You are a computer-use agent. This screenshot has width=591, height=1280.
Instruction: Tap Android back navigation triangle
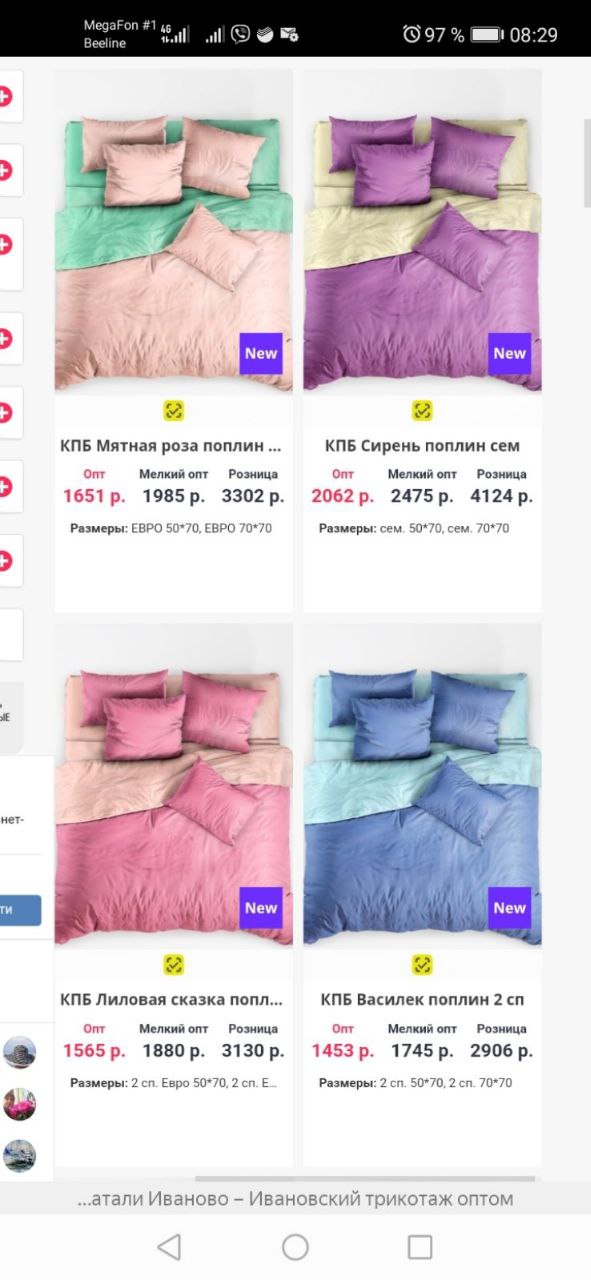(x=169, y=1246)
